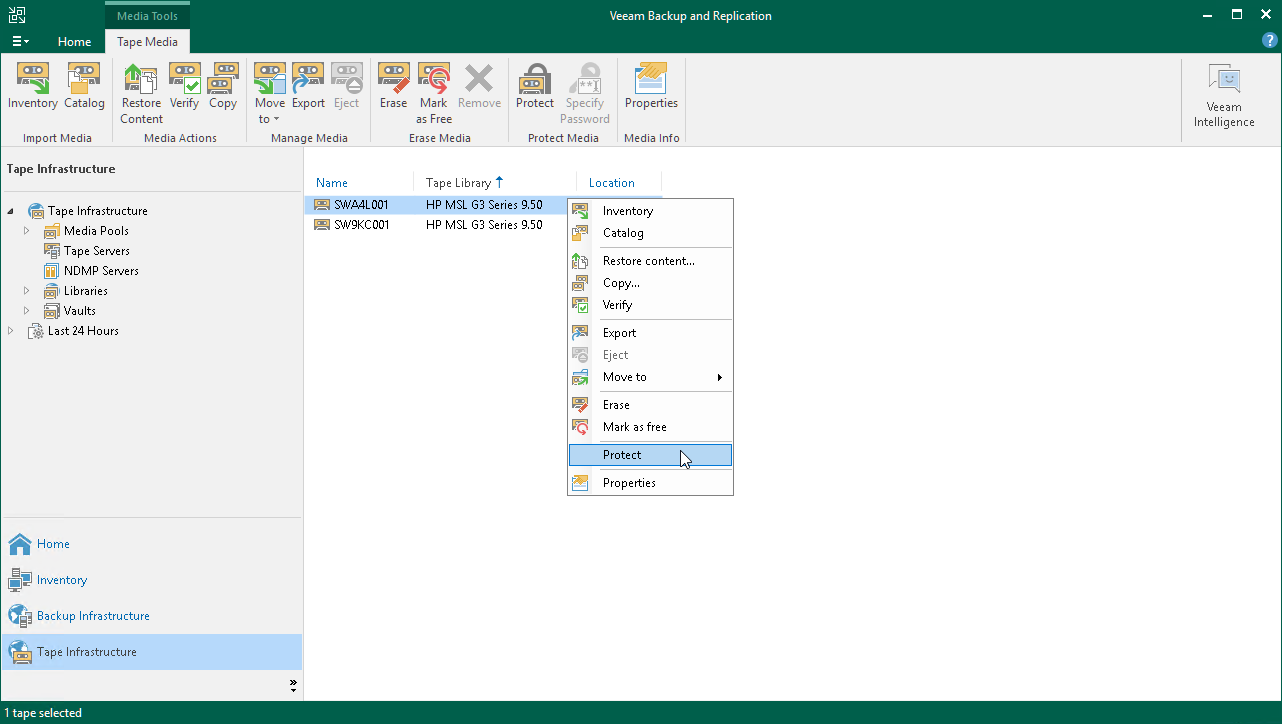Run the Verify ribbon action
This screenshot has width=1282, height=724.
click(184, 86)
